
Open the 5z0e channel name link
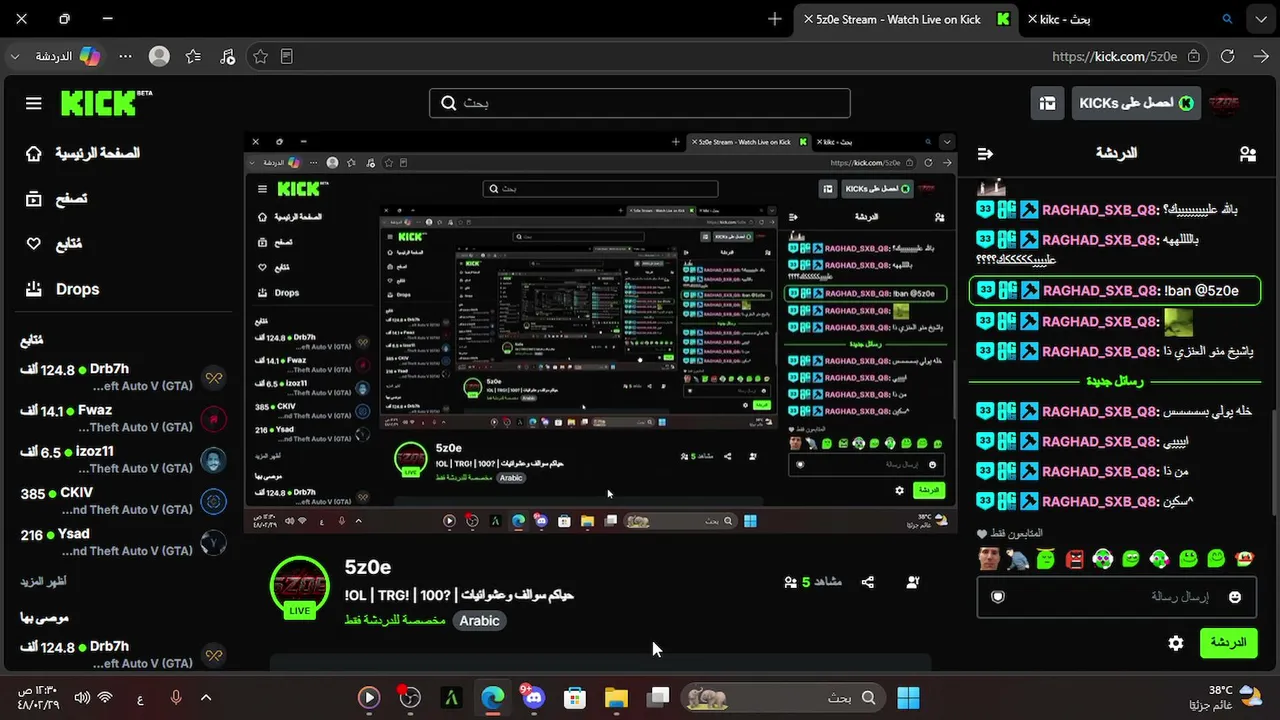point(368,568)
